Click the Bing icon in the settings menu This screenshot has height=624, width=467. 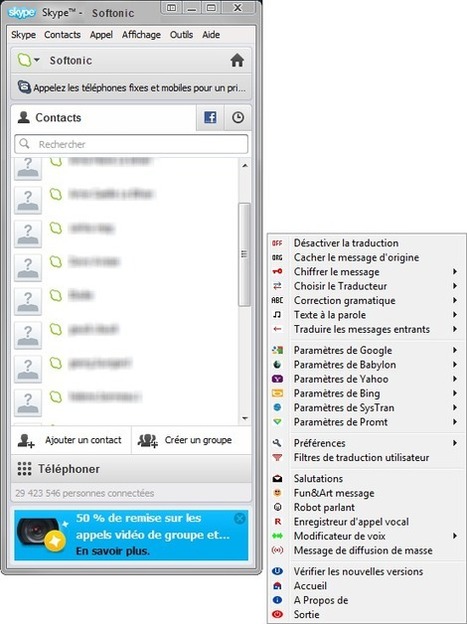(x=277, y=393)
